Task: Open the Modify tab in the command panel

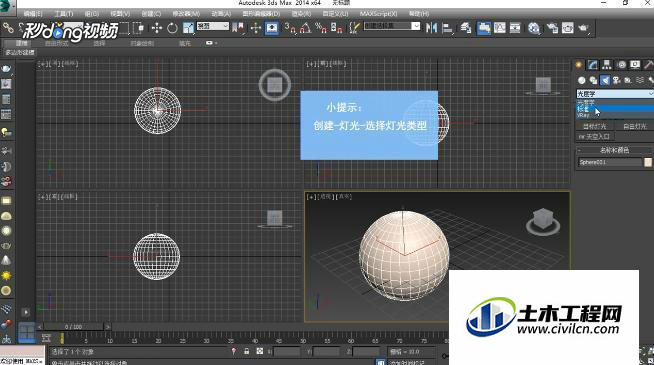Action: click(x=593, y=65)
